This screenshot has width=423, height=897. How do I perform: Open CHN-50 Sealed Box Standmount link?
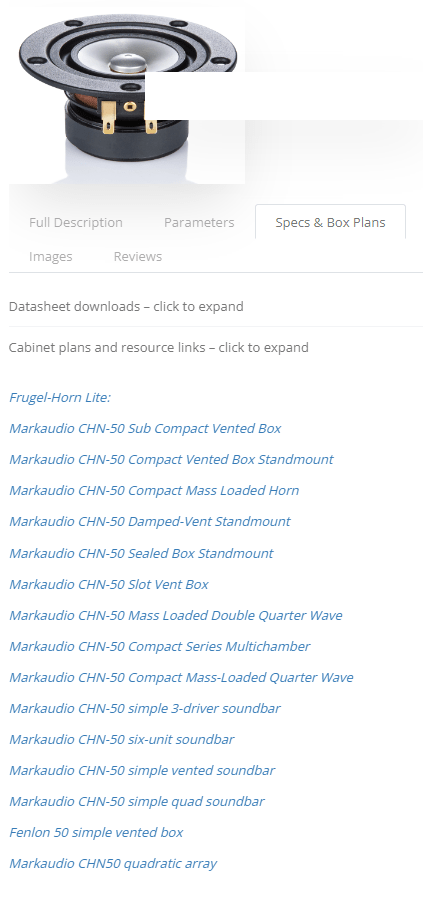click(x=141, y=553)
